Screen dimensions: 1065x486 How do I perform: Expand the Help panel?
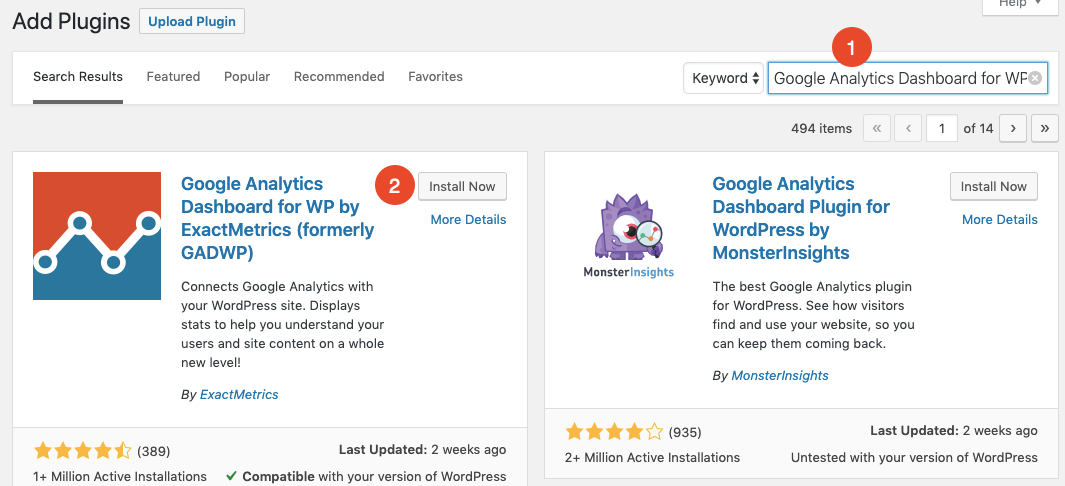[1020, 5]
